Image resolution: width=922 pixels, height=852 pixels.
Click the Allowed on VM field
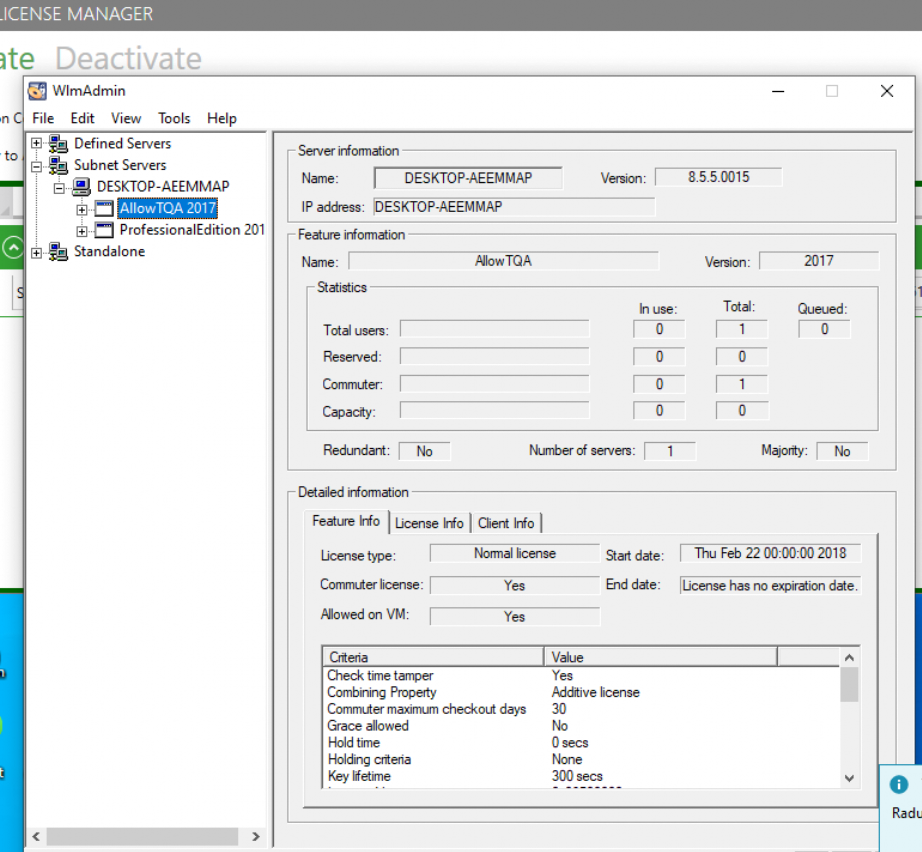pos(515,617)
